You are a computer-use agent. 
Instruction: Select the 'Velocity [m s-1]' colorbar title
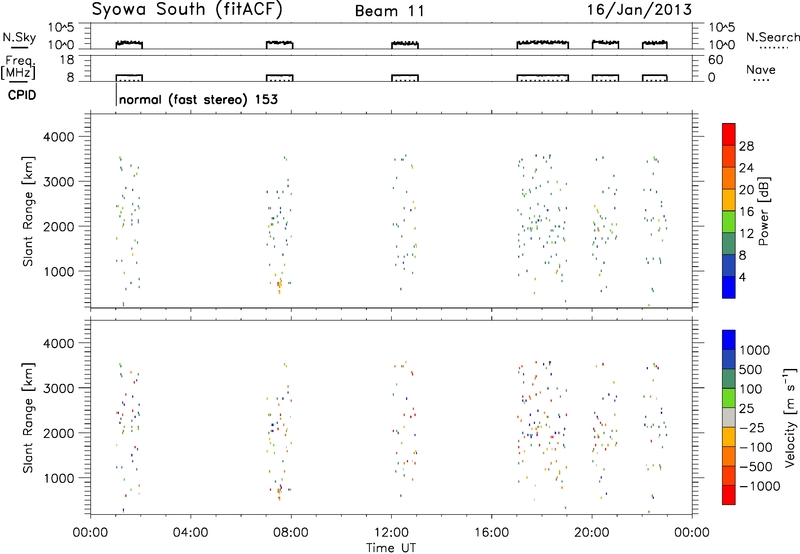[x=790, y=417]
